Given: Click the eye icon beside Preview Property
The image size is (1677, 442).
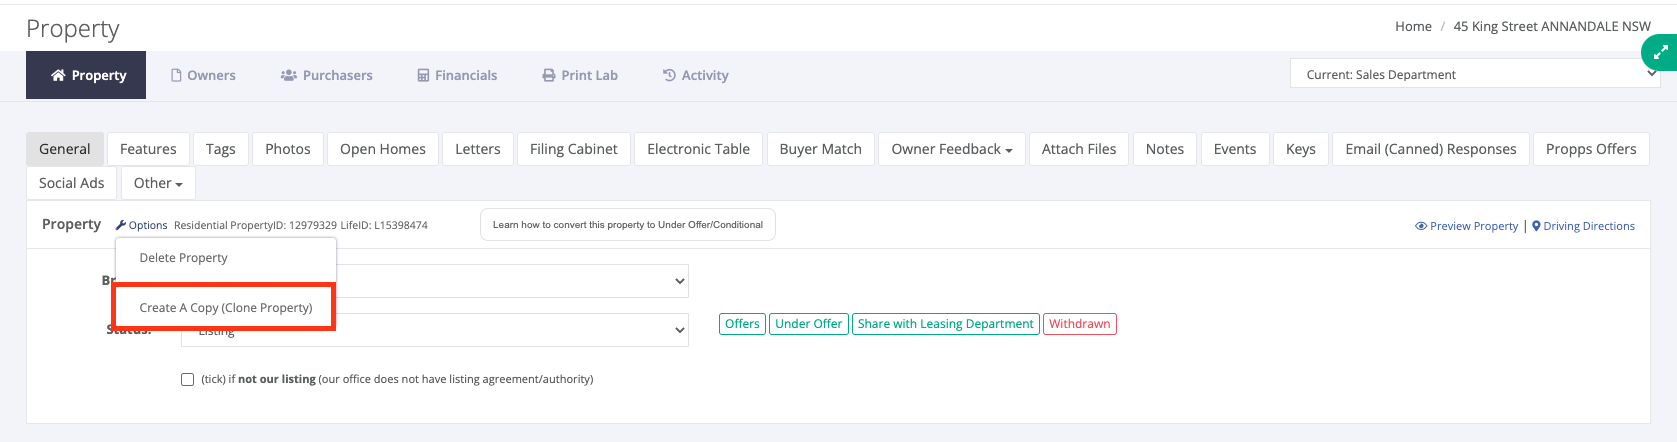Looking at the screenshot, I should pyautogui.click(x=1421, y=226).
